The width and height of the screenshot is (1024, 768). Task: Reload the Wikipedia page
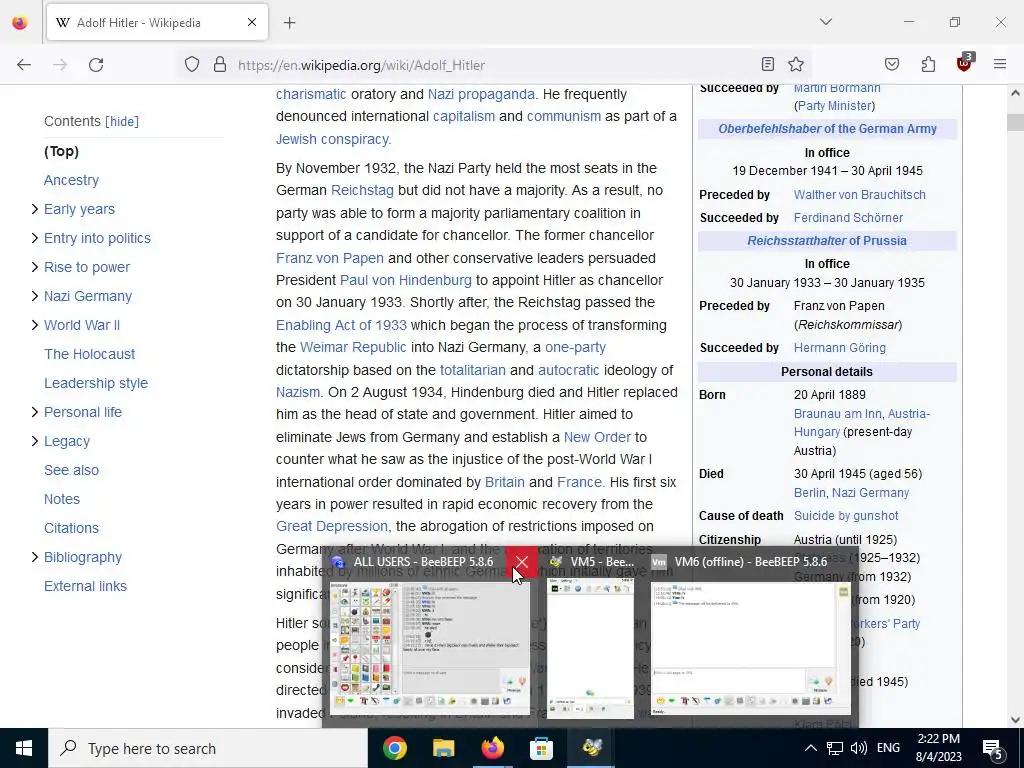pyautogui.click(x=96, y=65)
